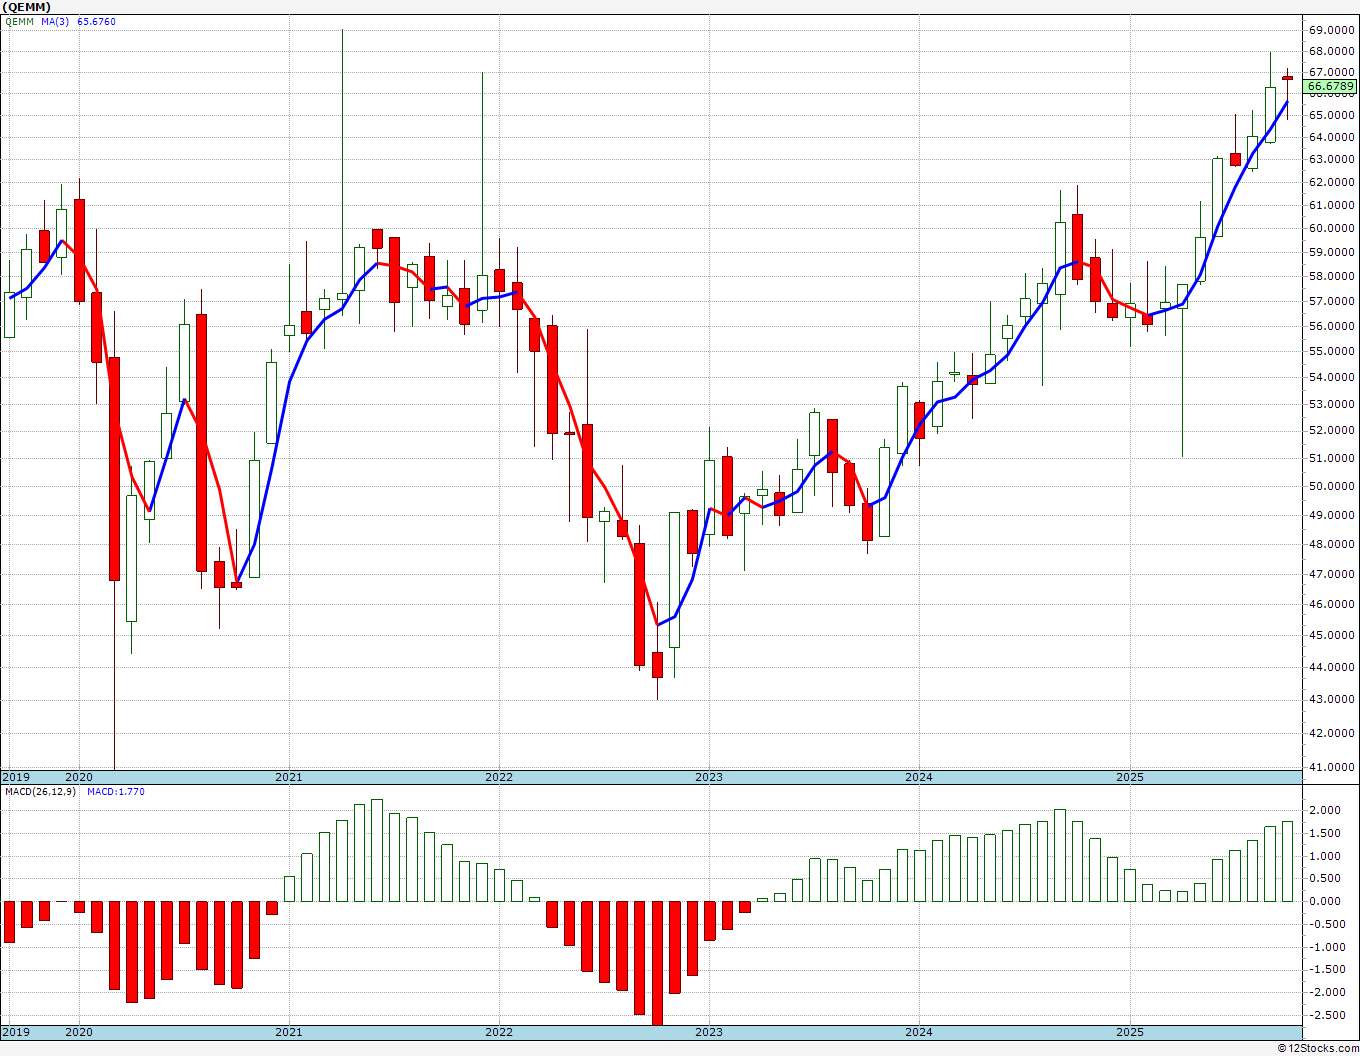Click the 45.0000 price axis label
This screenshot has height=1056, width=1360.
coord(1331,635)
